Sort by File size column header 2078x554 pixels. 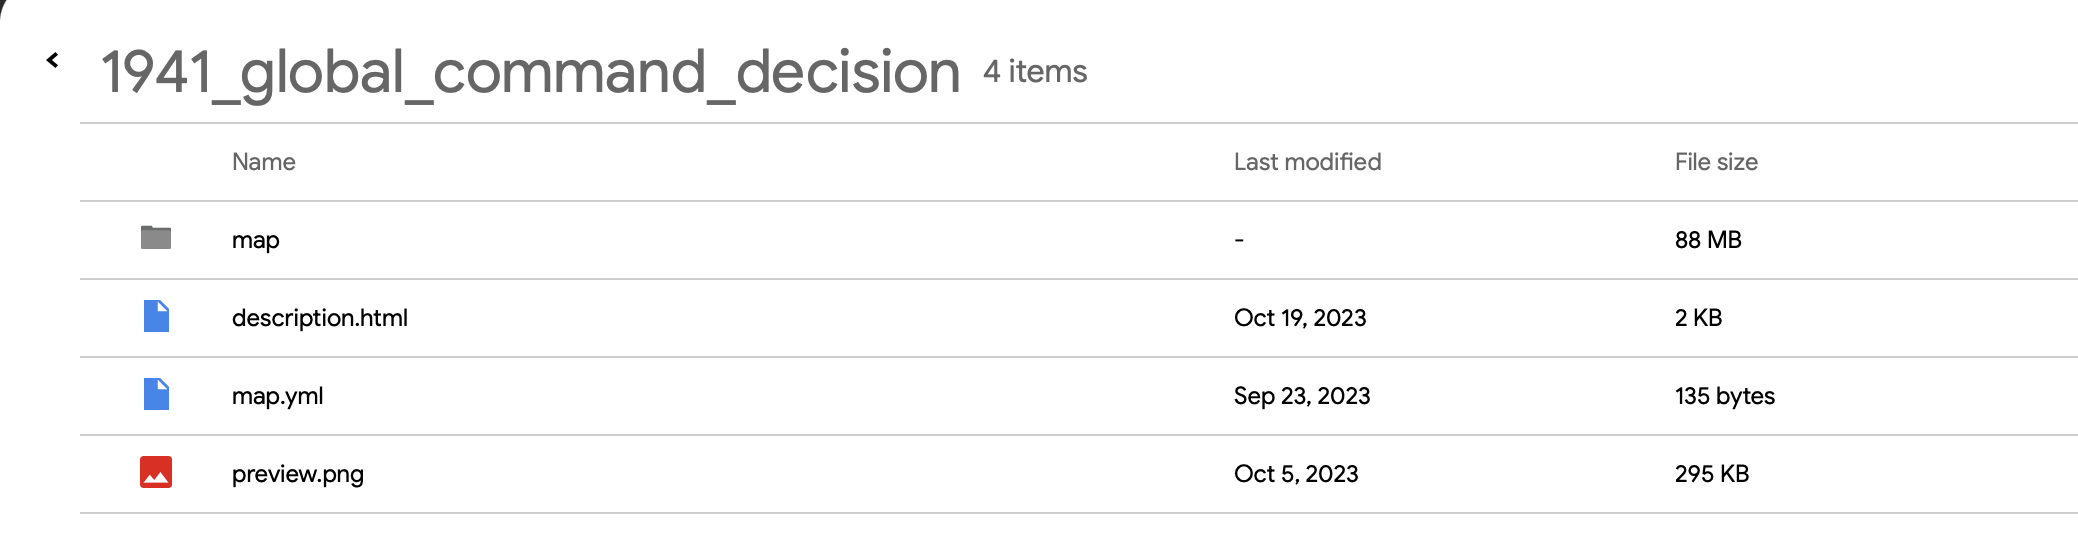coord(1716,162)
